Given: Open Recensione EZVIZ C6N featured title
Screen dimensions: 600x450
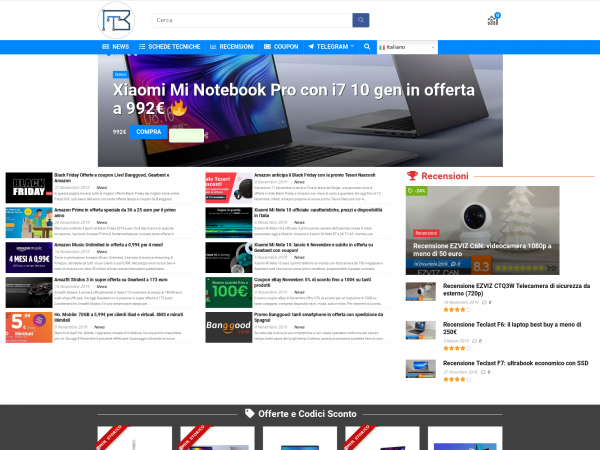Looking at the screenshot, I should (x=482, y=249).
